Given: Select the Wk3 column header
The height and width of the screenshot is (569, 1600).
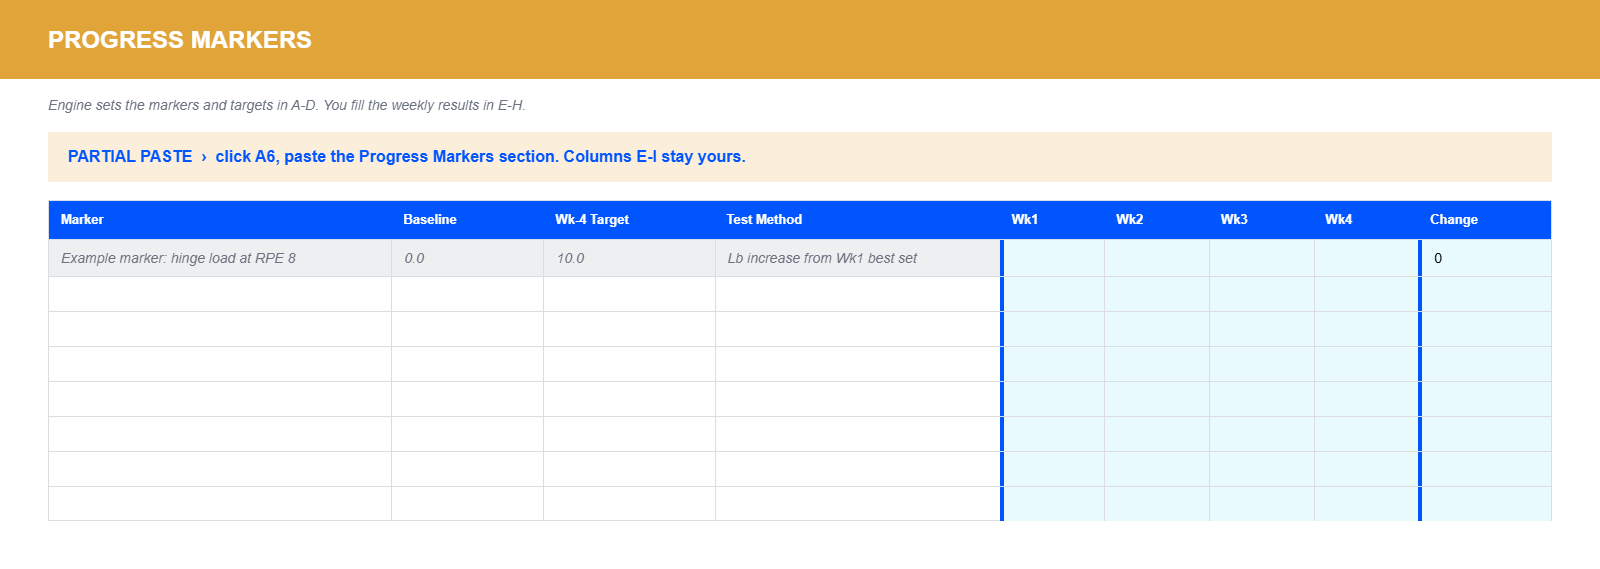Looking at the screenshot, I should tap(1262, 220).
